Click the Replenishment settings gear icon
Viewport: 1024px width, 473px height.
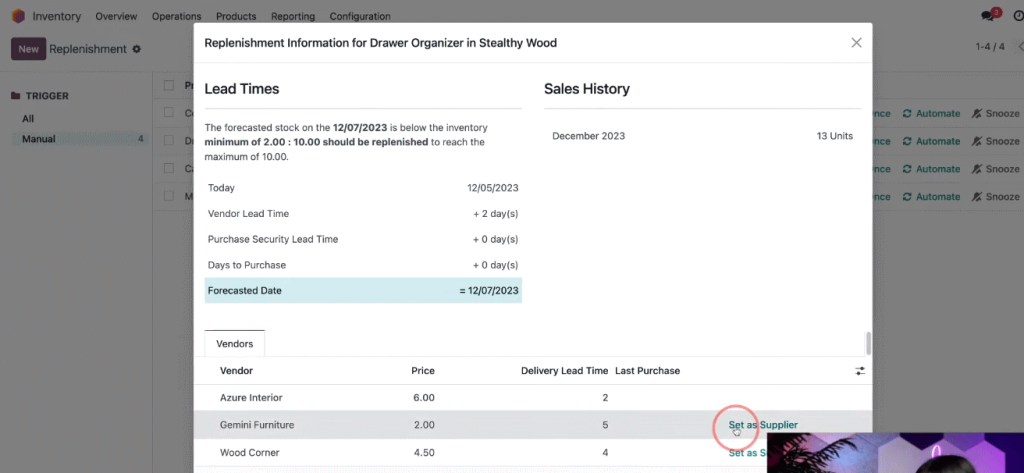click(136, 49)
